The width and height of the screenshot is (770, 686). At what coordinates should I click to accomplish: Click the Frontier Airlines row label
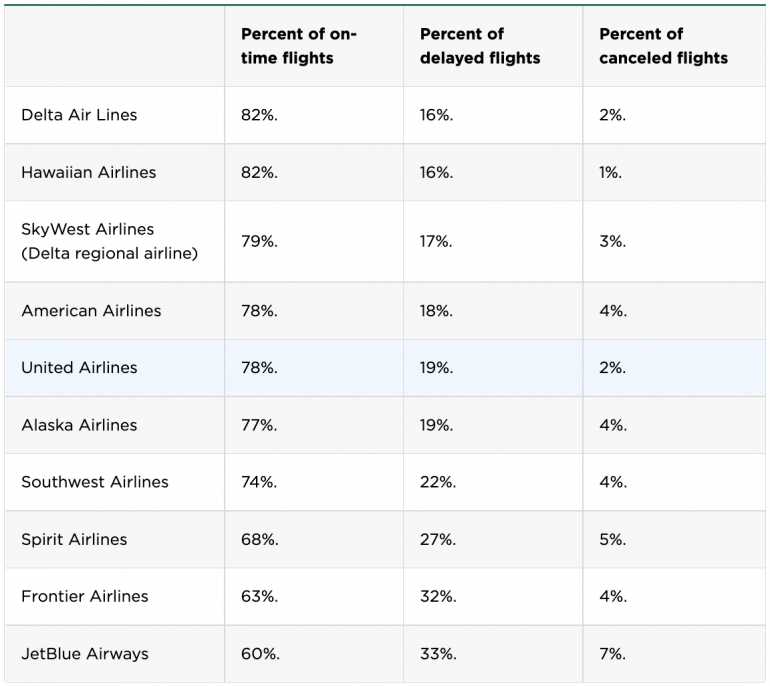(84, 596)
